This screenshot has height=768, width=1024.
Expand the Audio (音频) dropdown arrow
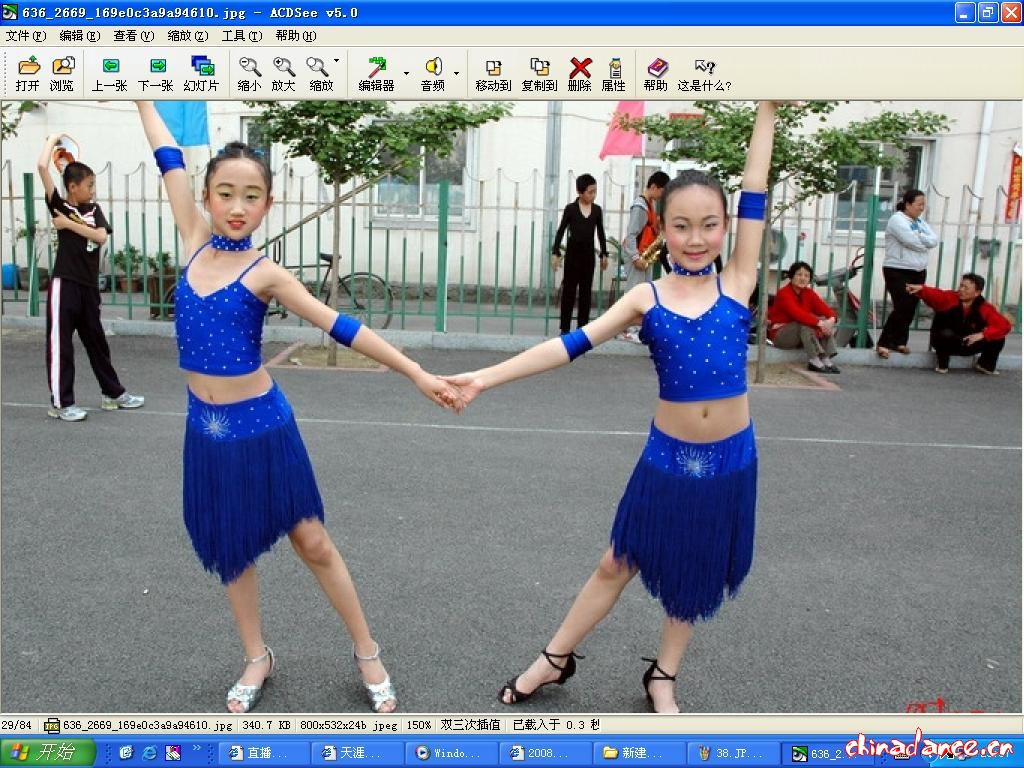[x=456, y=73]
